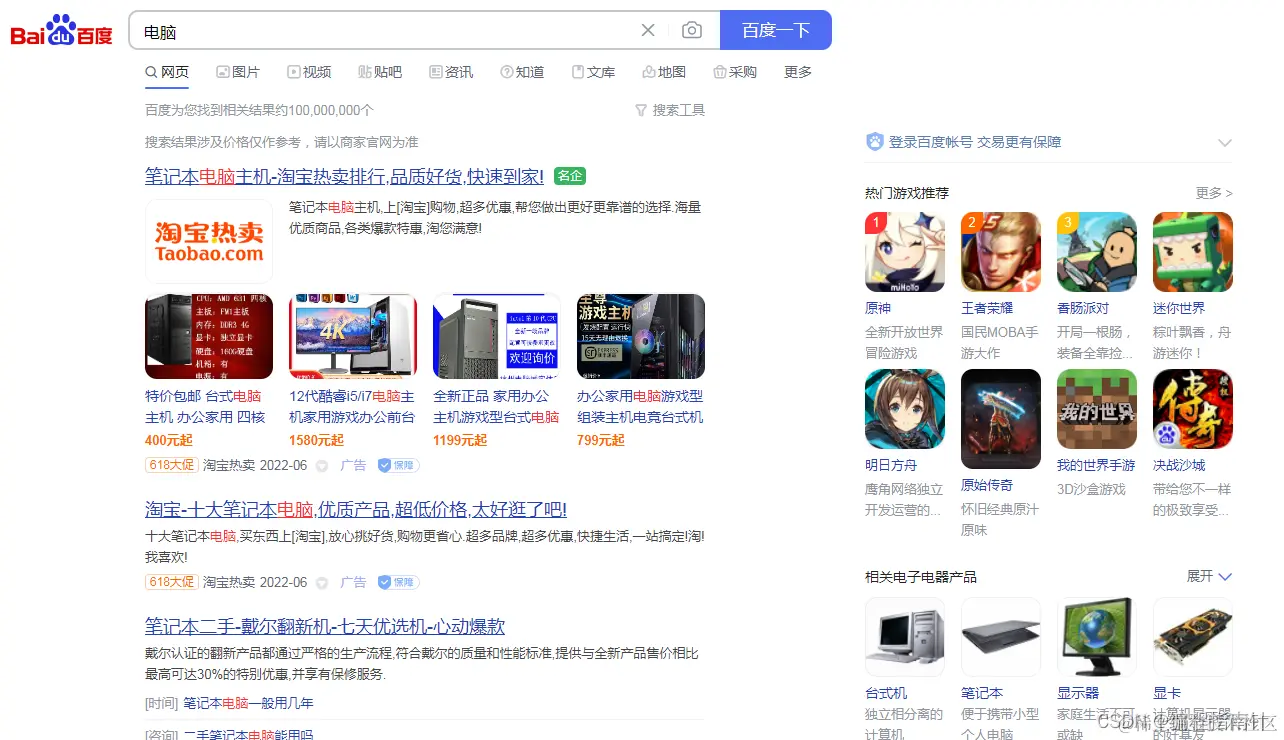Click the 明日方舟 text link

891,465
